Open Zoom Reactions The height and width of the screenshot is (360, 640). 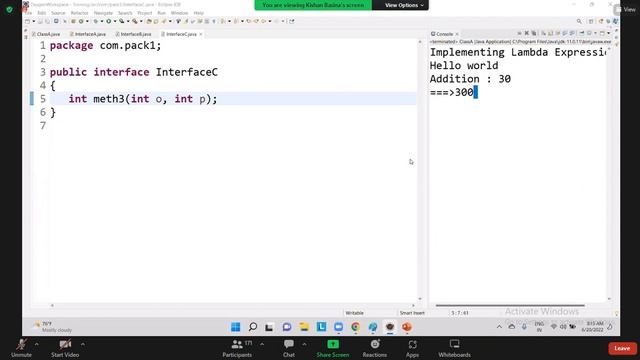click(x=375, y=348)
